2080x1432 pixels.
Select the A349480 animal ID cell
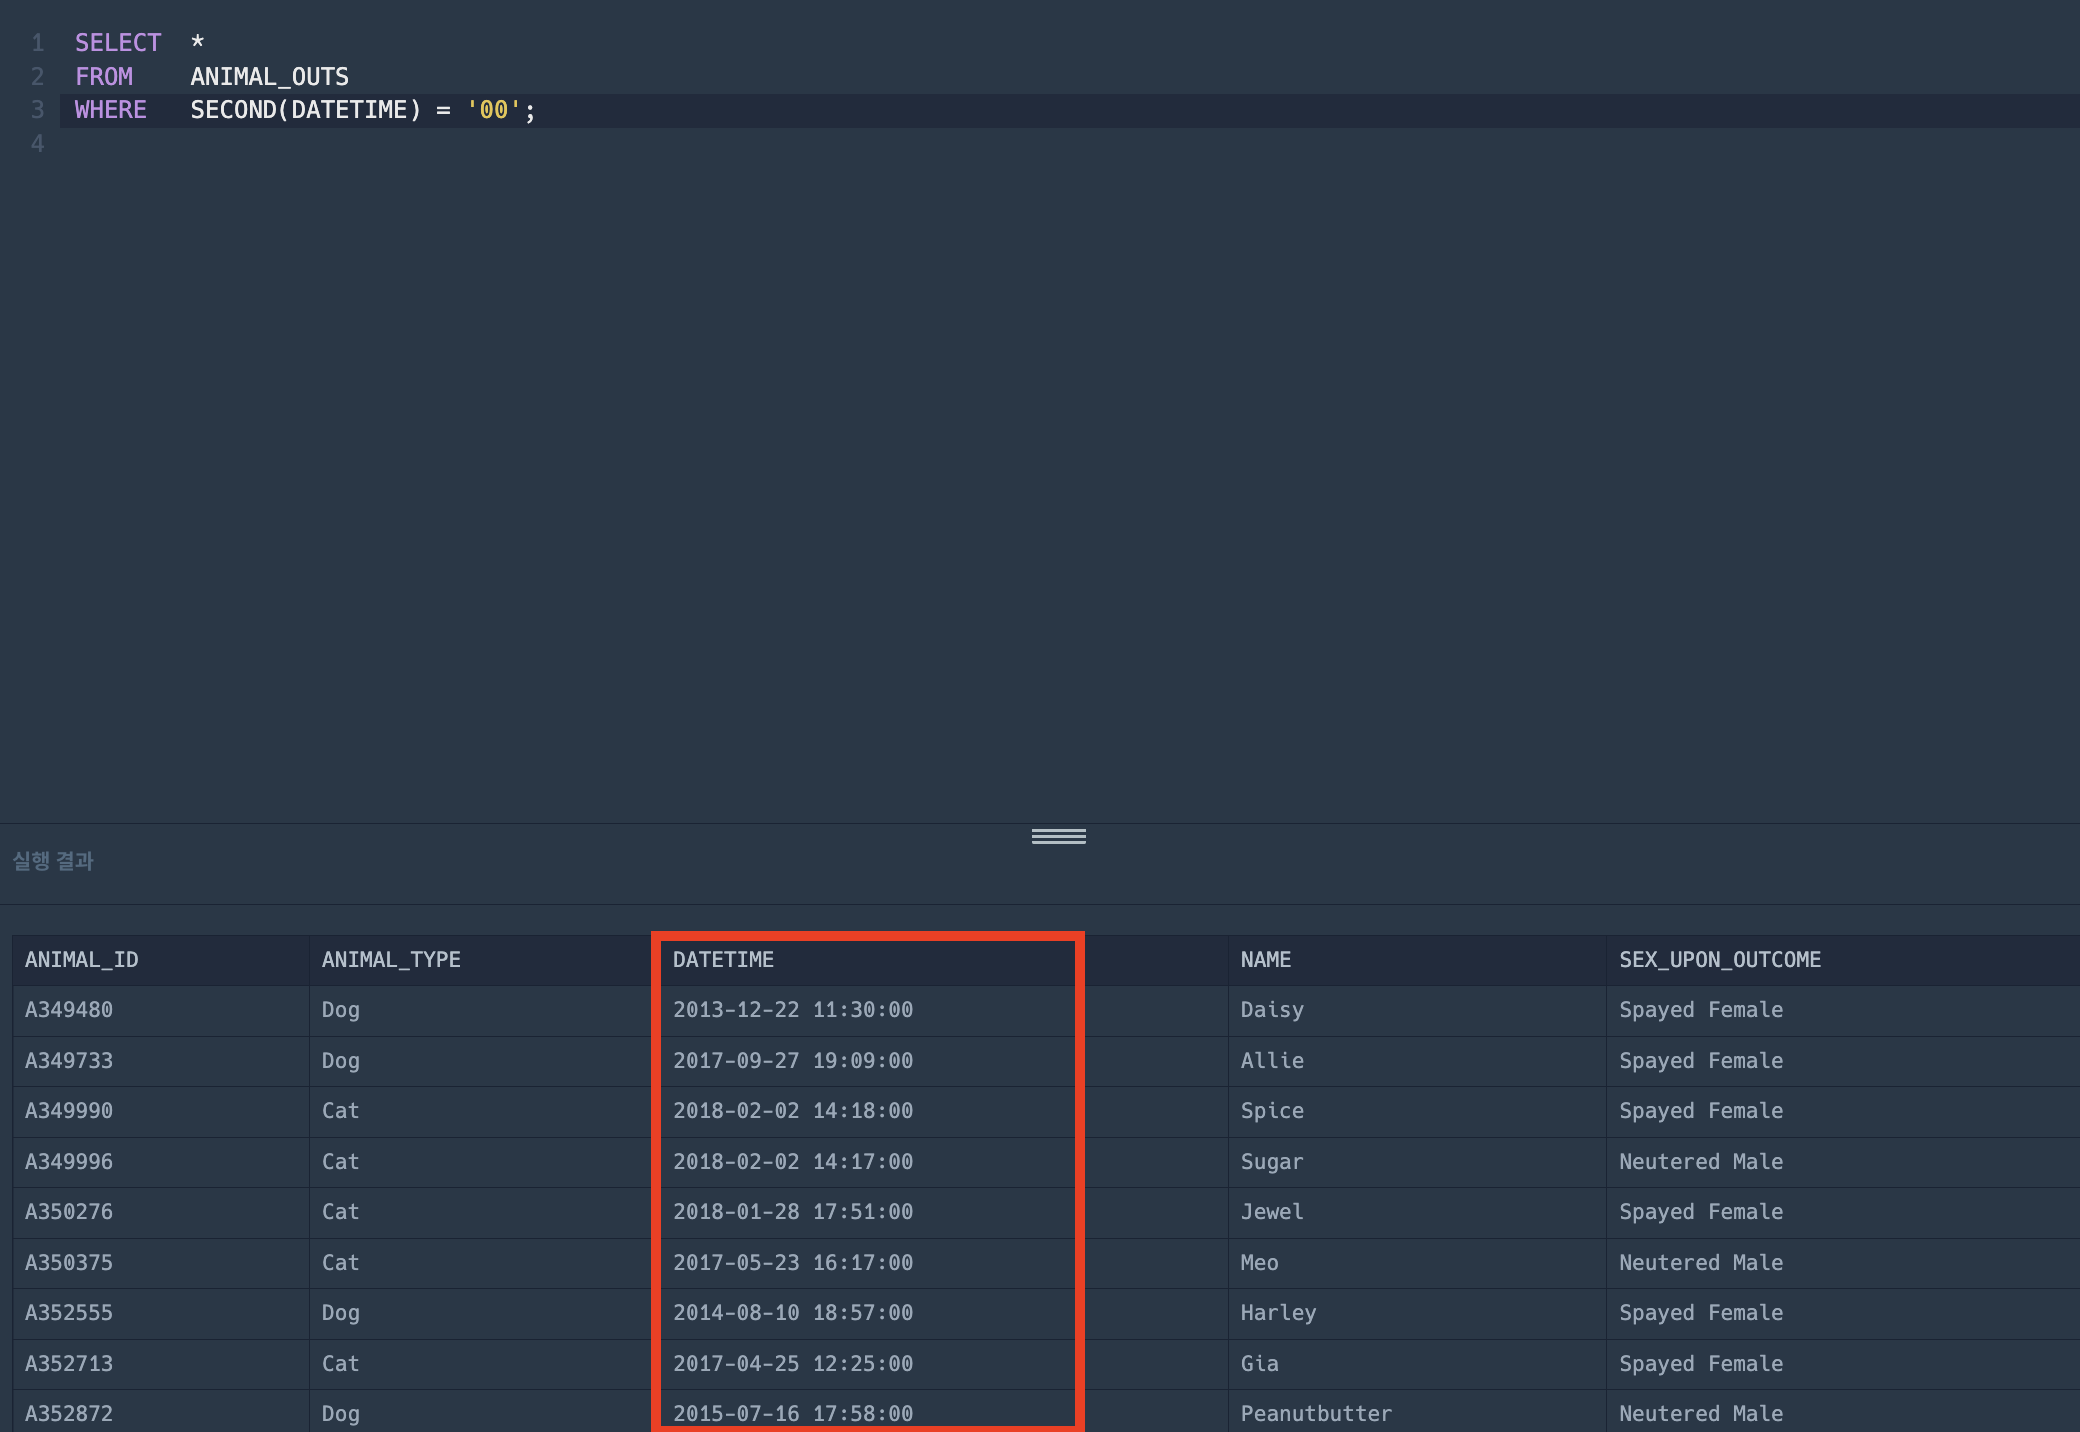69,1010
